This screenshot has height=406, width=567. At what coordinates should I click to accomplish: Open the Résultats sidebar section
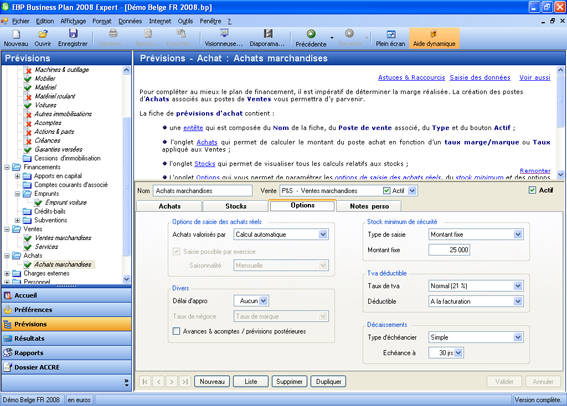(x=67, y=338)
